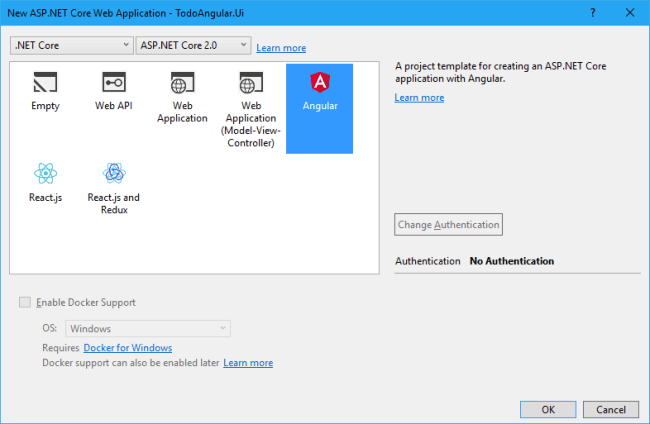Click the template description text
The image size is (650, 424).
(501, 72)
